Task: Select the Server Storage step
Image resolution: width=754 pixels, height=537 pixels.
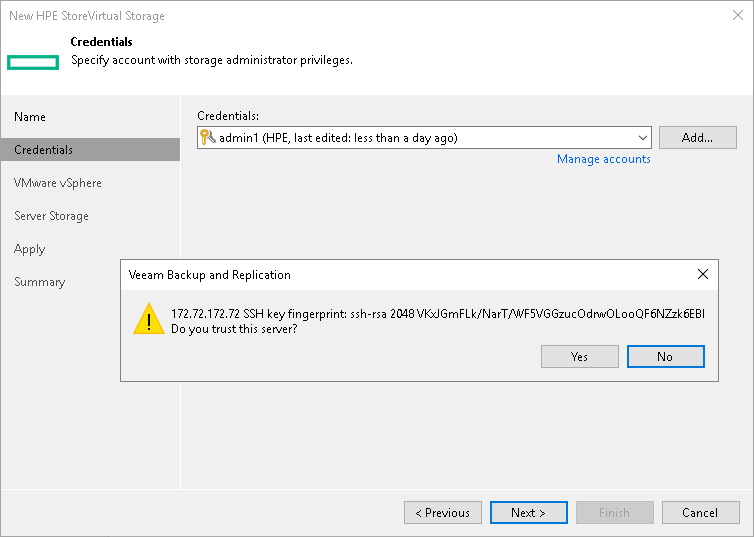Action: 51,216
